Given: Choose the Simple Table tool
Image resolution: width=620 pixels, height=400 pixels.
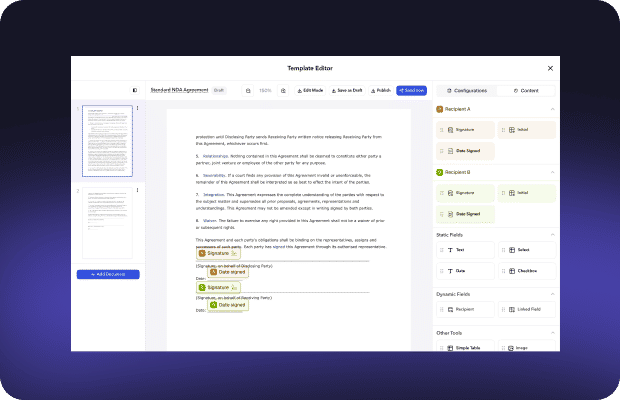Looking at the screenshot, I should [x=465, y=347].
